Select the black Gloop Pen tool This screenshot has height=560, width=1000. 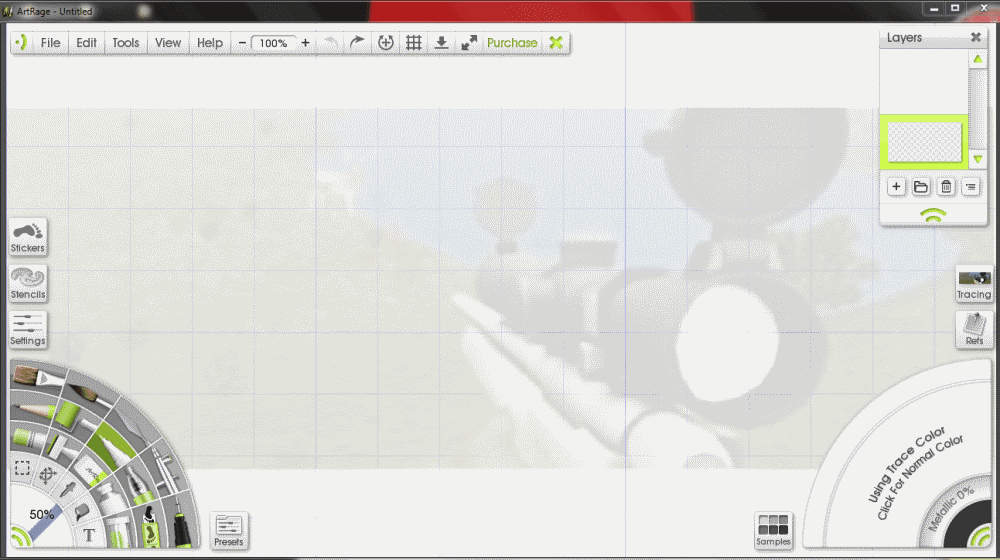(182, 524)
